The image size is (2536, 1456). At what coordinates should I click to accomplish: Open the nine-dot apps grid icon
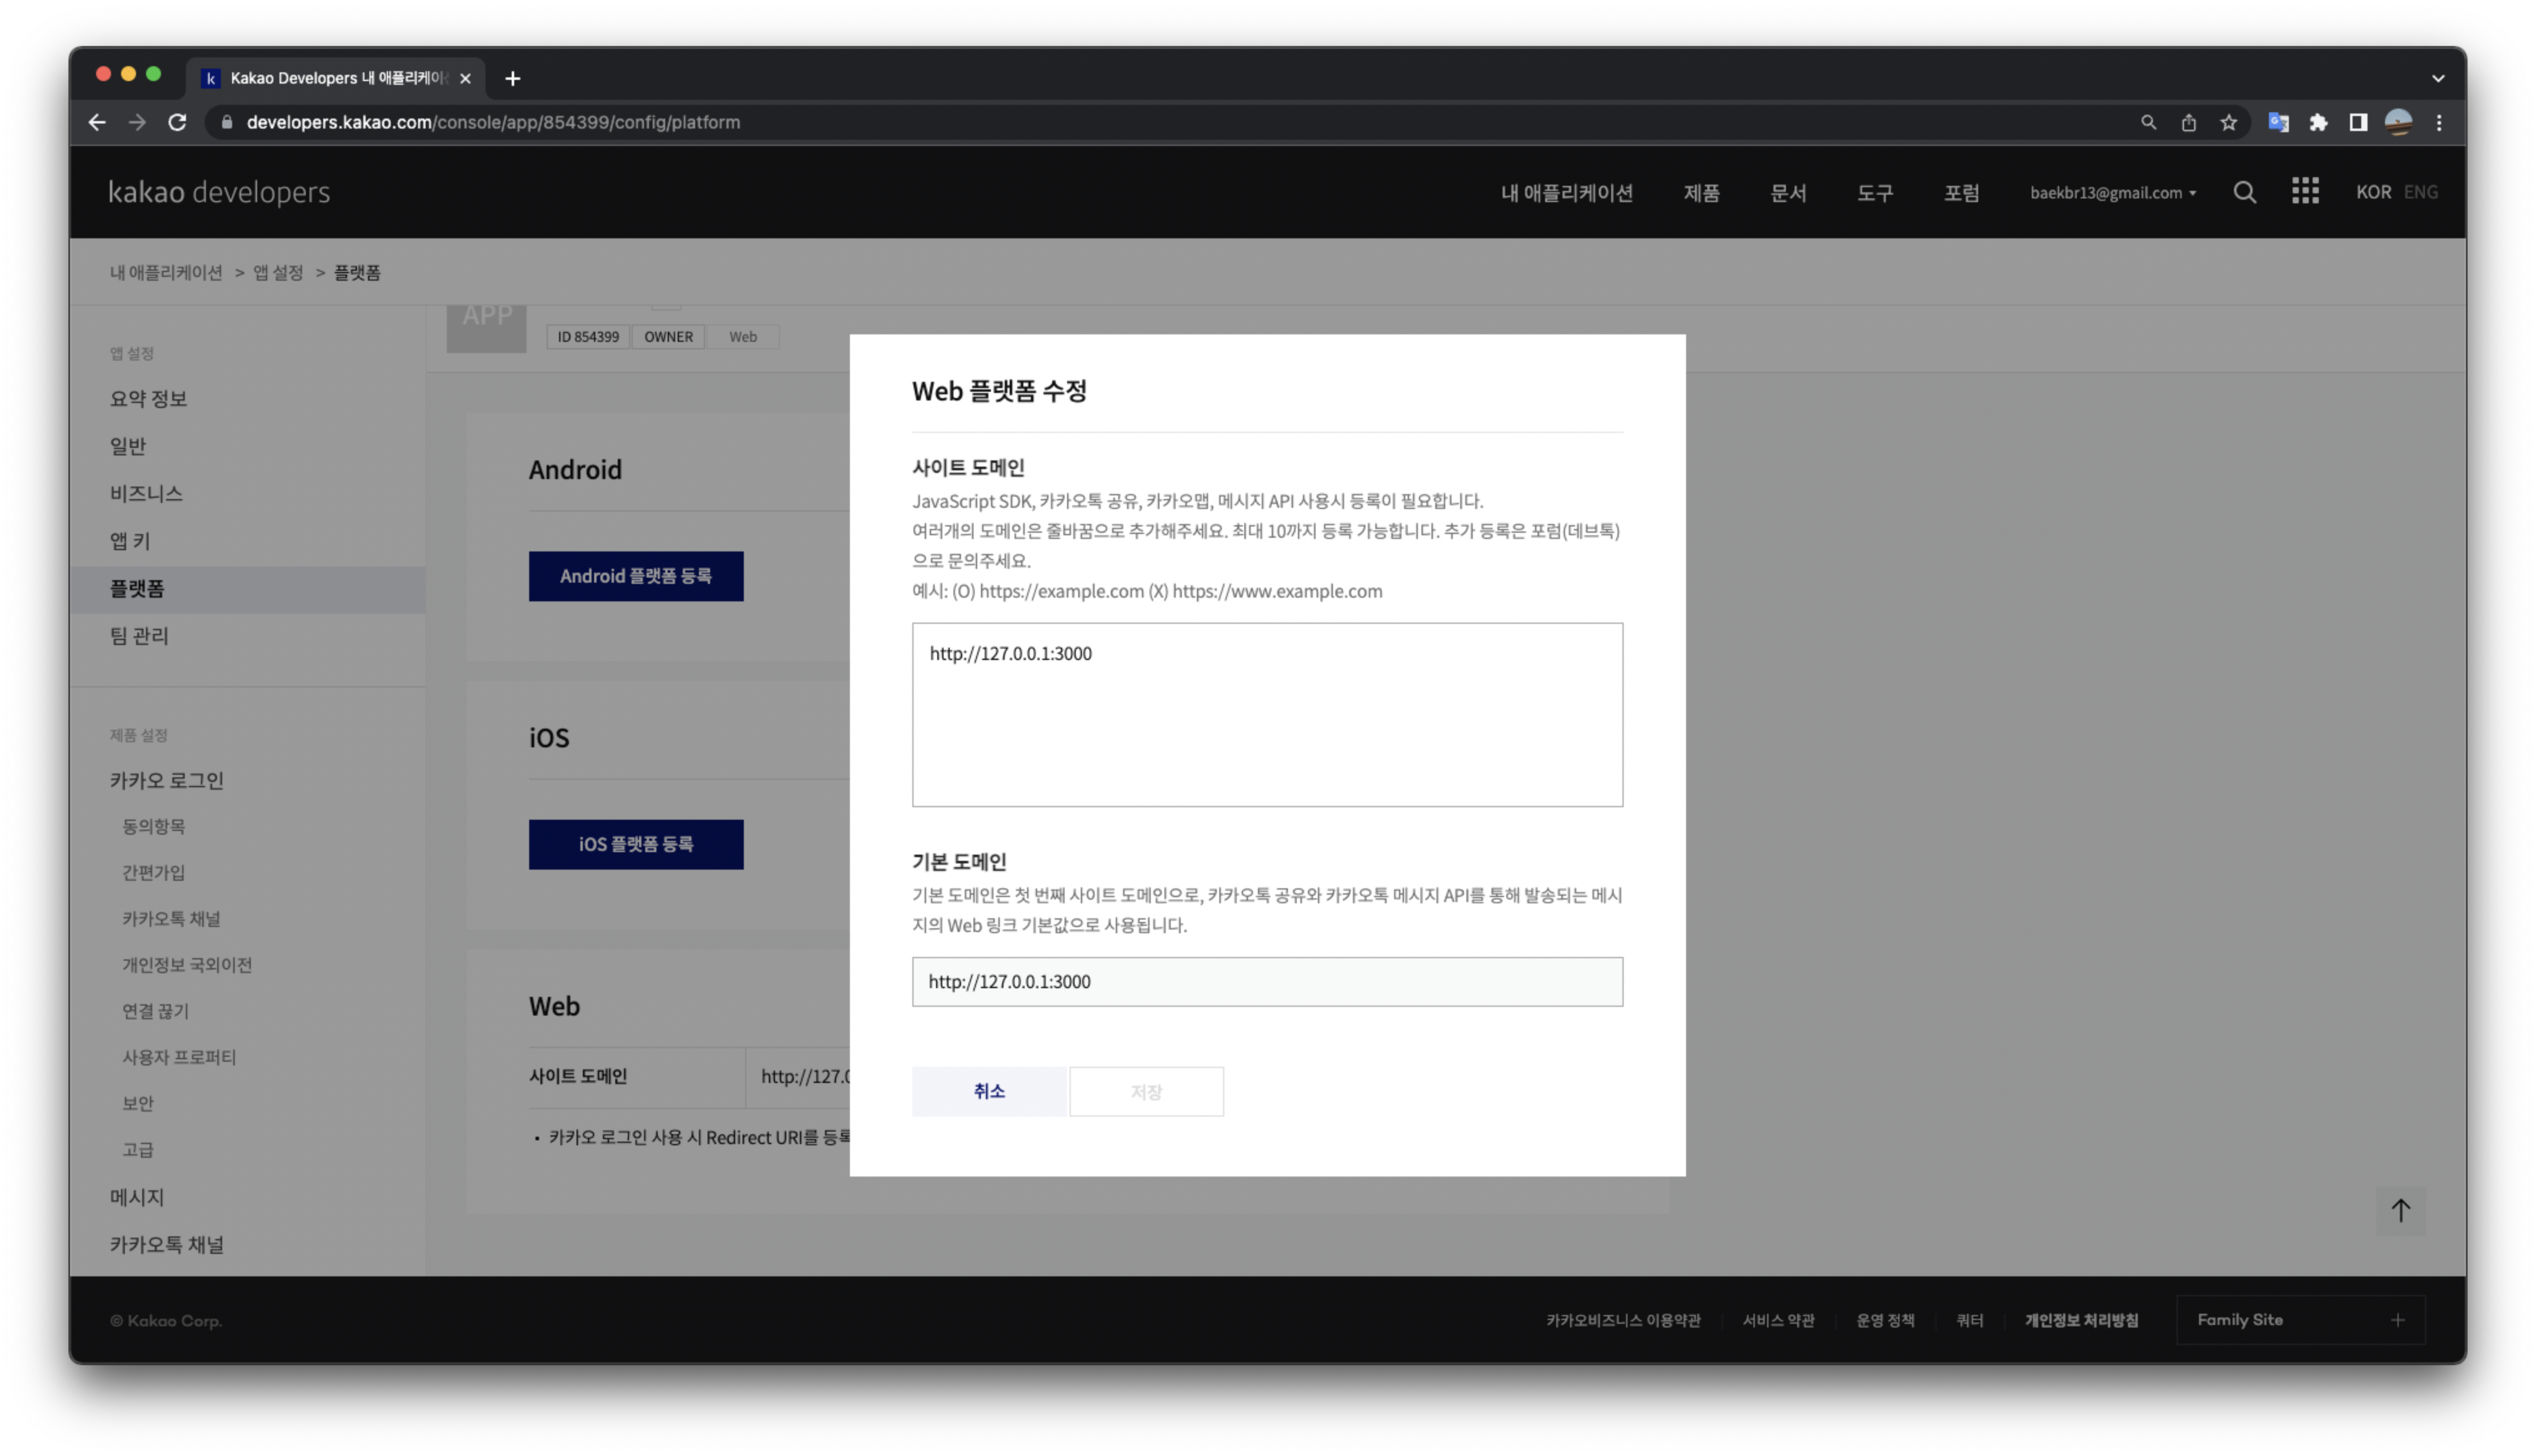(x=2305, y=191)
